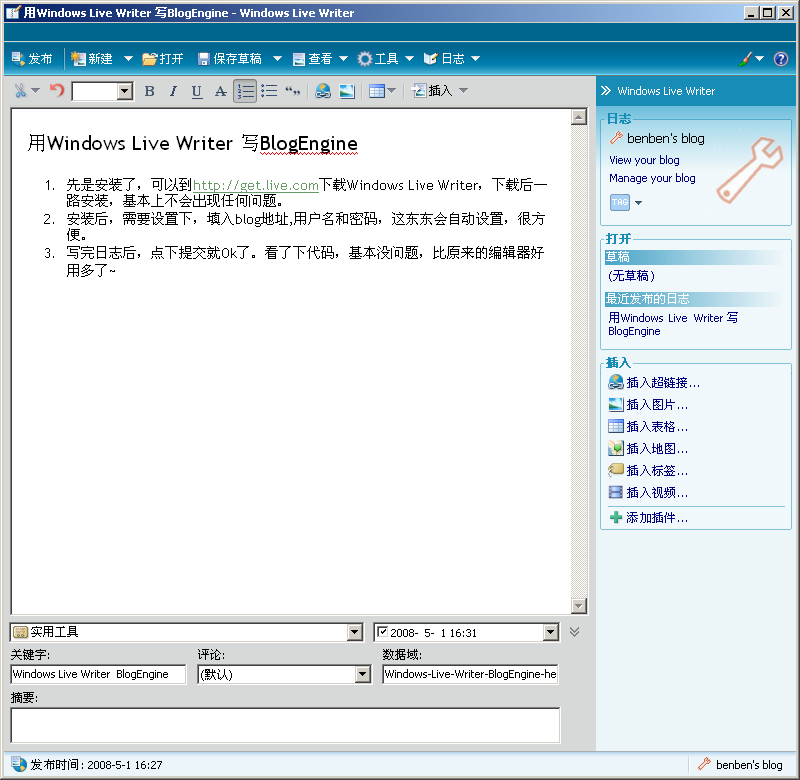Uncheck the publish date checkbox

pyautogui.click(x=382, y=632)
